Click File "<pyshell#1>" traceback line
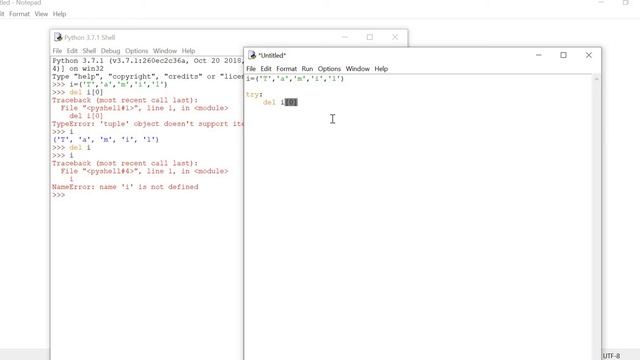Viewport: 640px width, 360px height. [144, 108]
